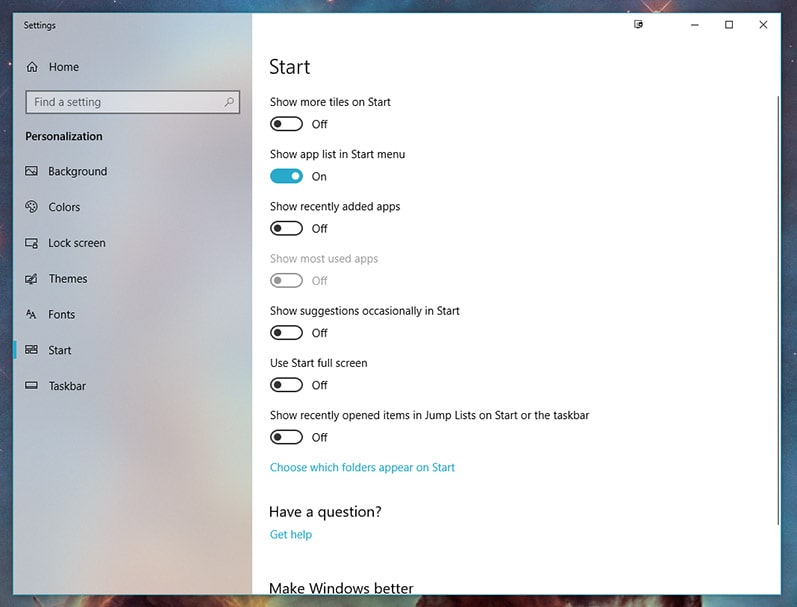
Task: Click the Taskbar icon in sidebar
Action: point(32,385)
